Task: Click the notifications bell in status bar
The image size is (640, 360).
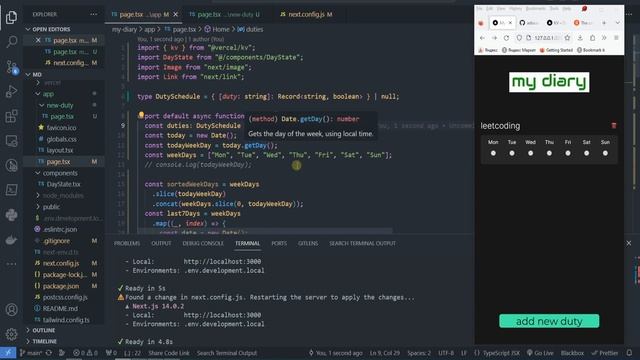Action: point(629,353)
